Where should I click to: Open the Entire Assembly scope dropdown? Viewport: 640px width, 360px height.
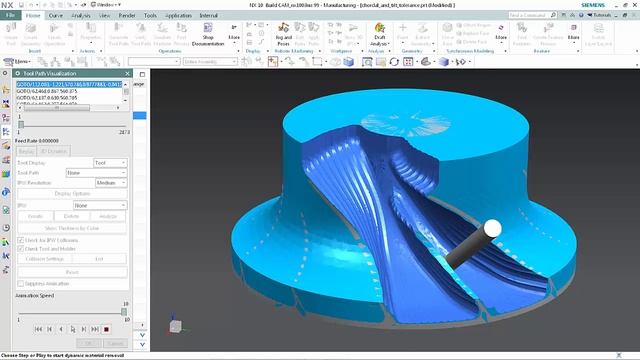click(x=210, y=62)
